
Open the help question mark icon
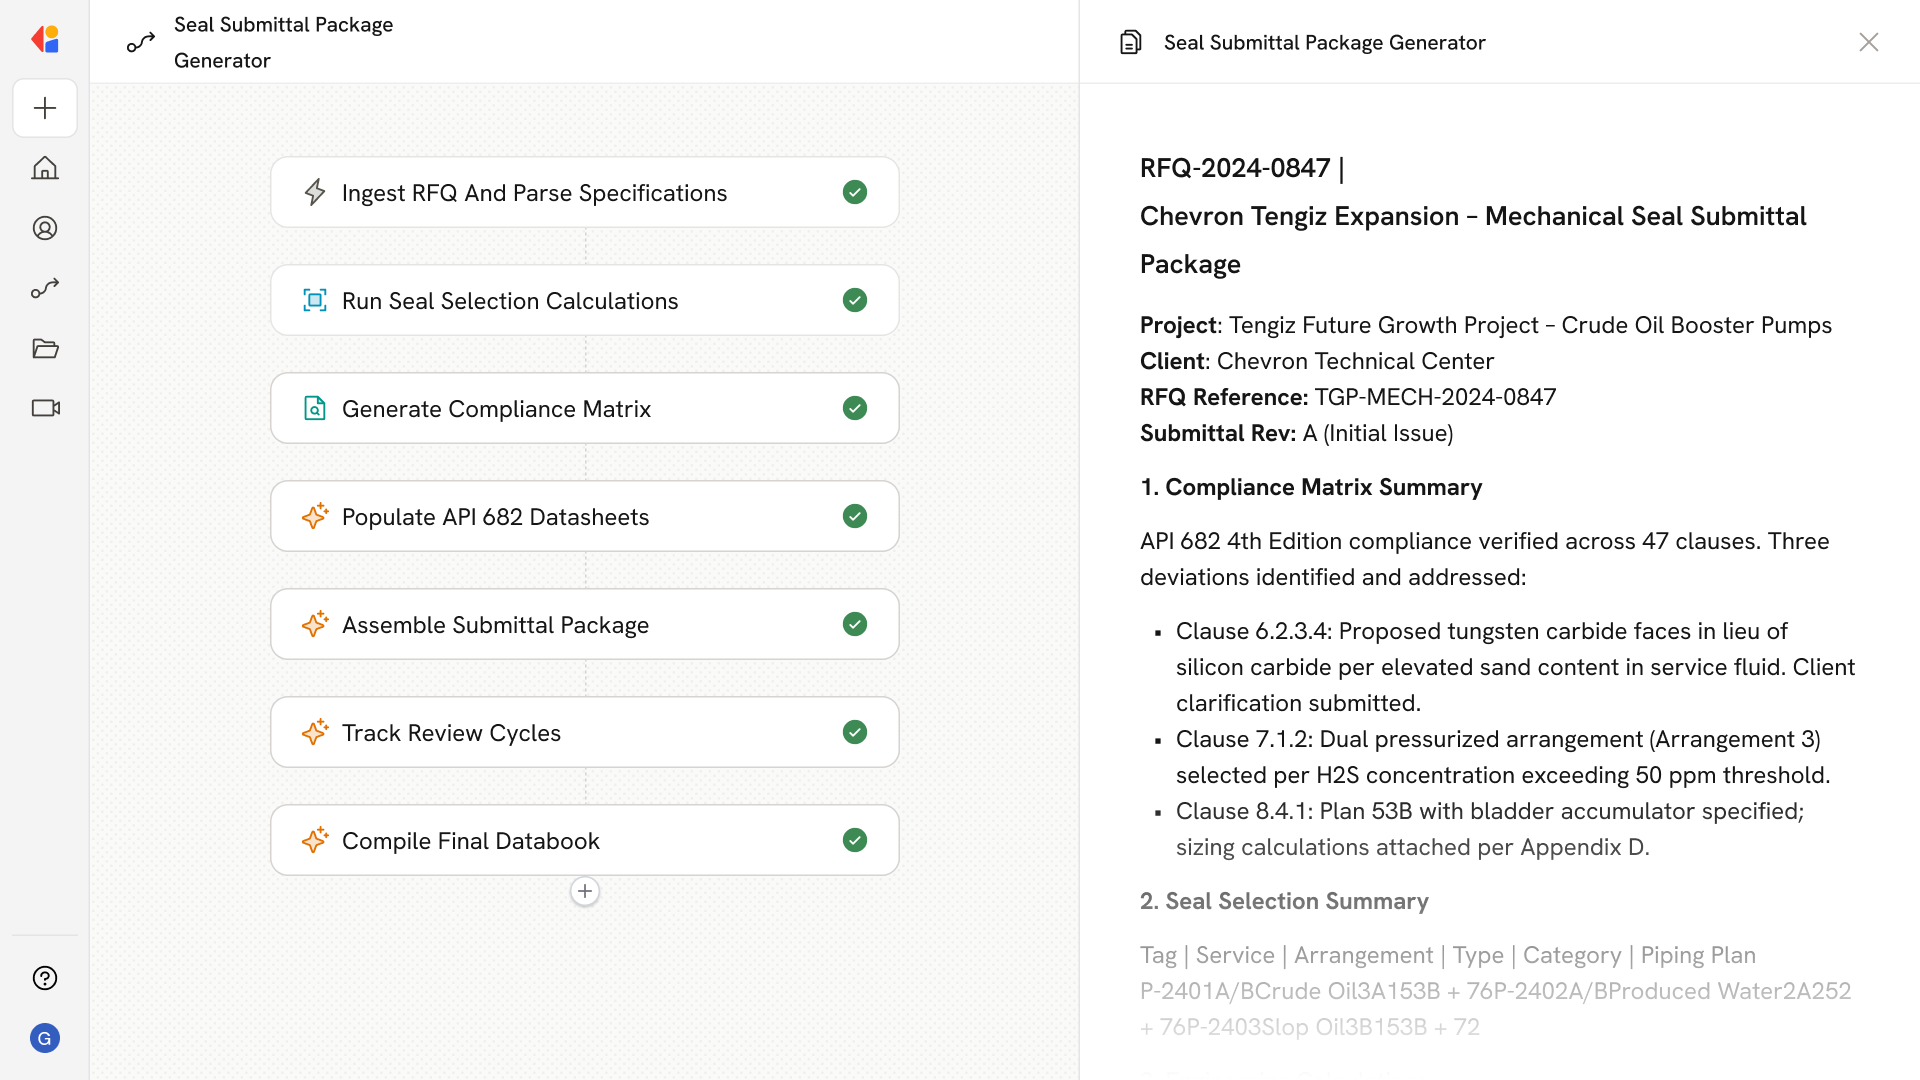point(45,978)
